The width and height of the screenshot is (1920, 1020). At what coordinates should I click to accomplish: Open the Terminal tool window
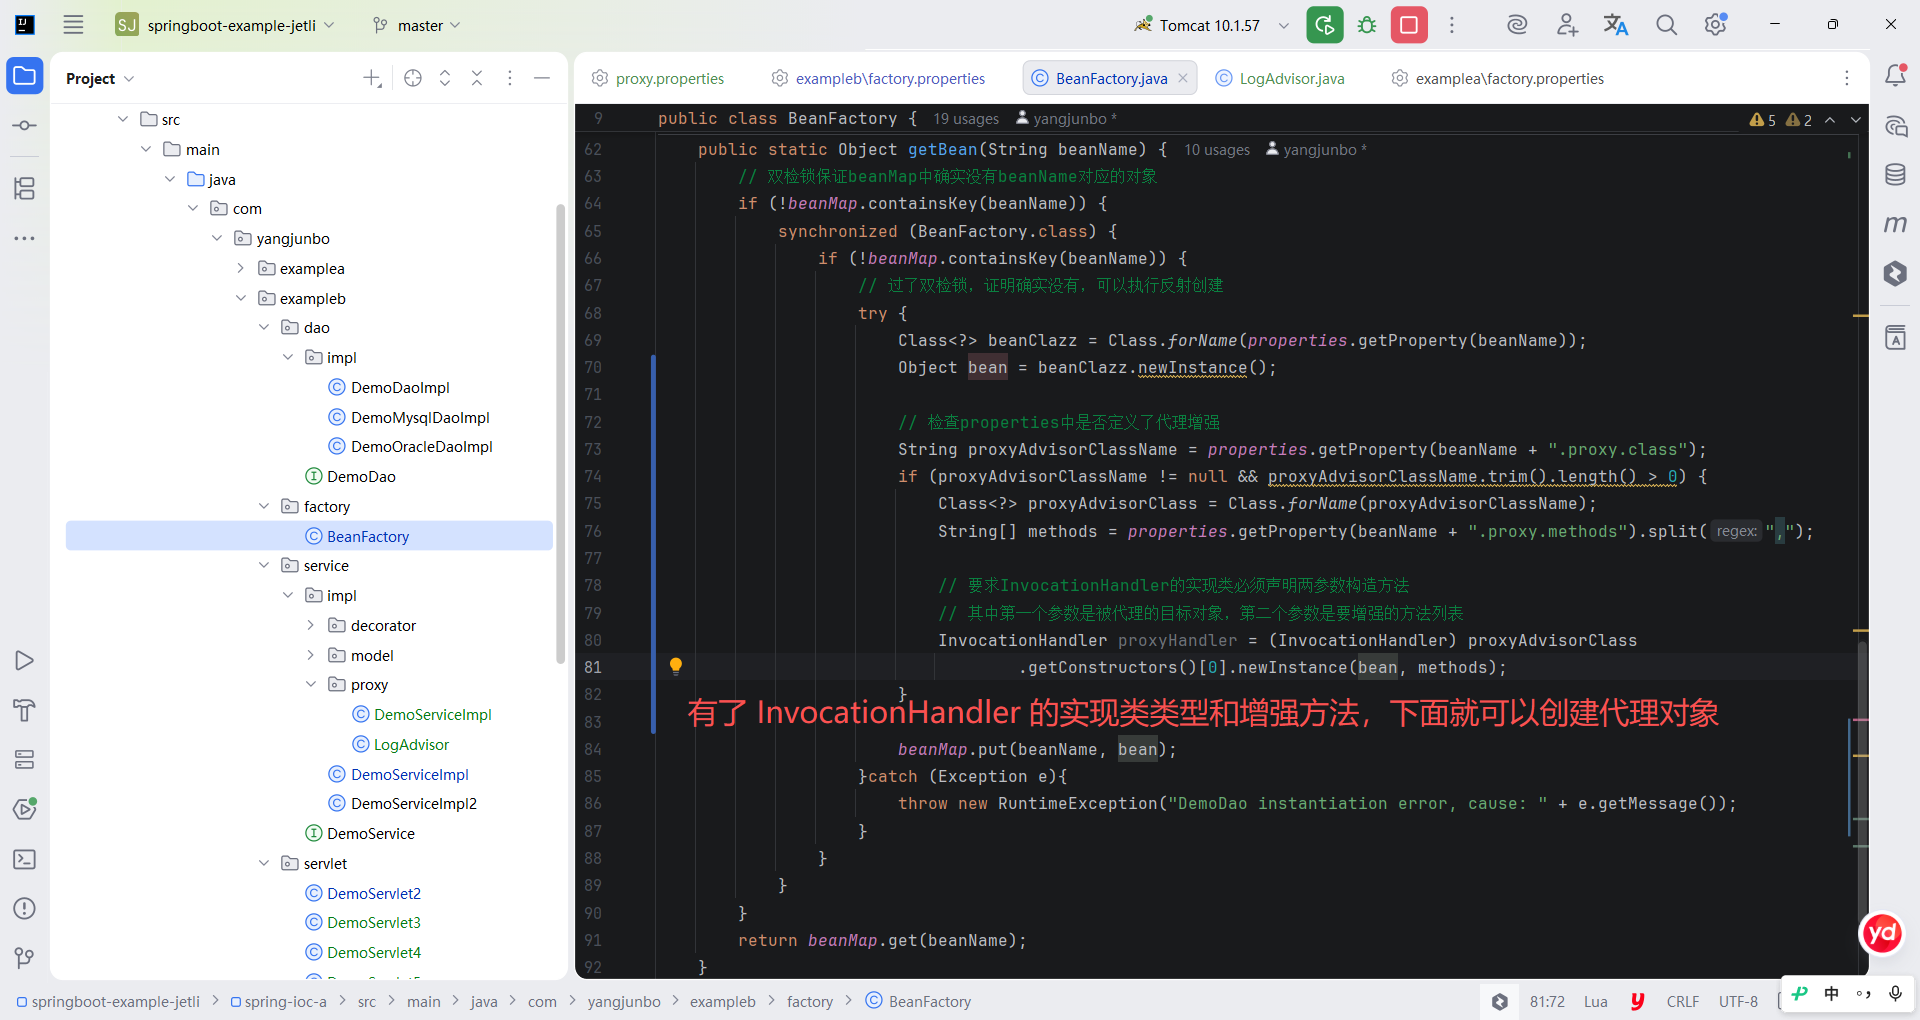point(25,859)
